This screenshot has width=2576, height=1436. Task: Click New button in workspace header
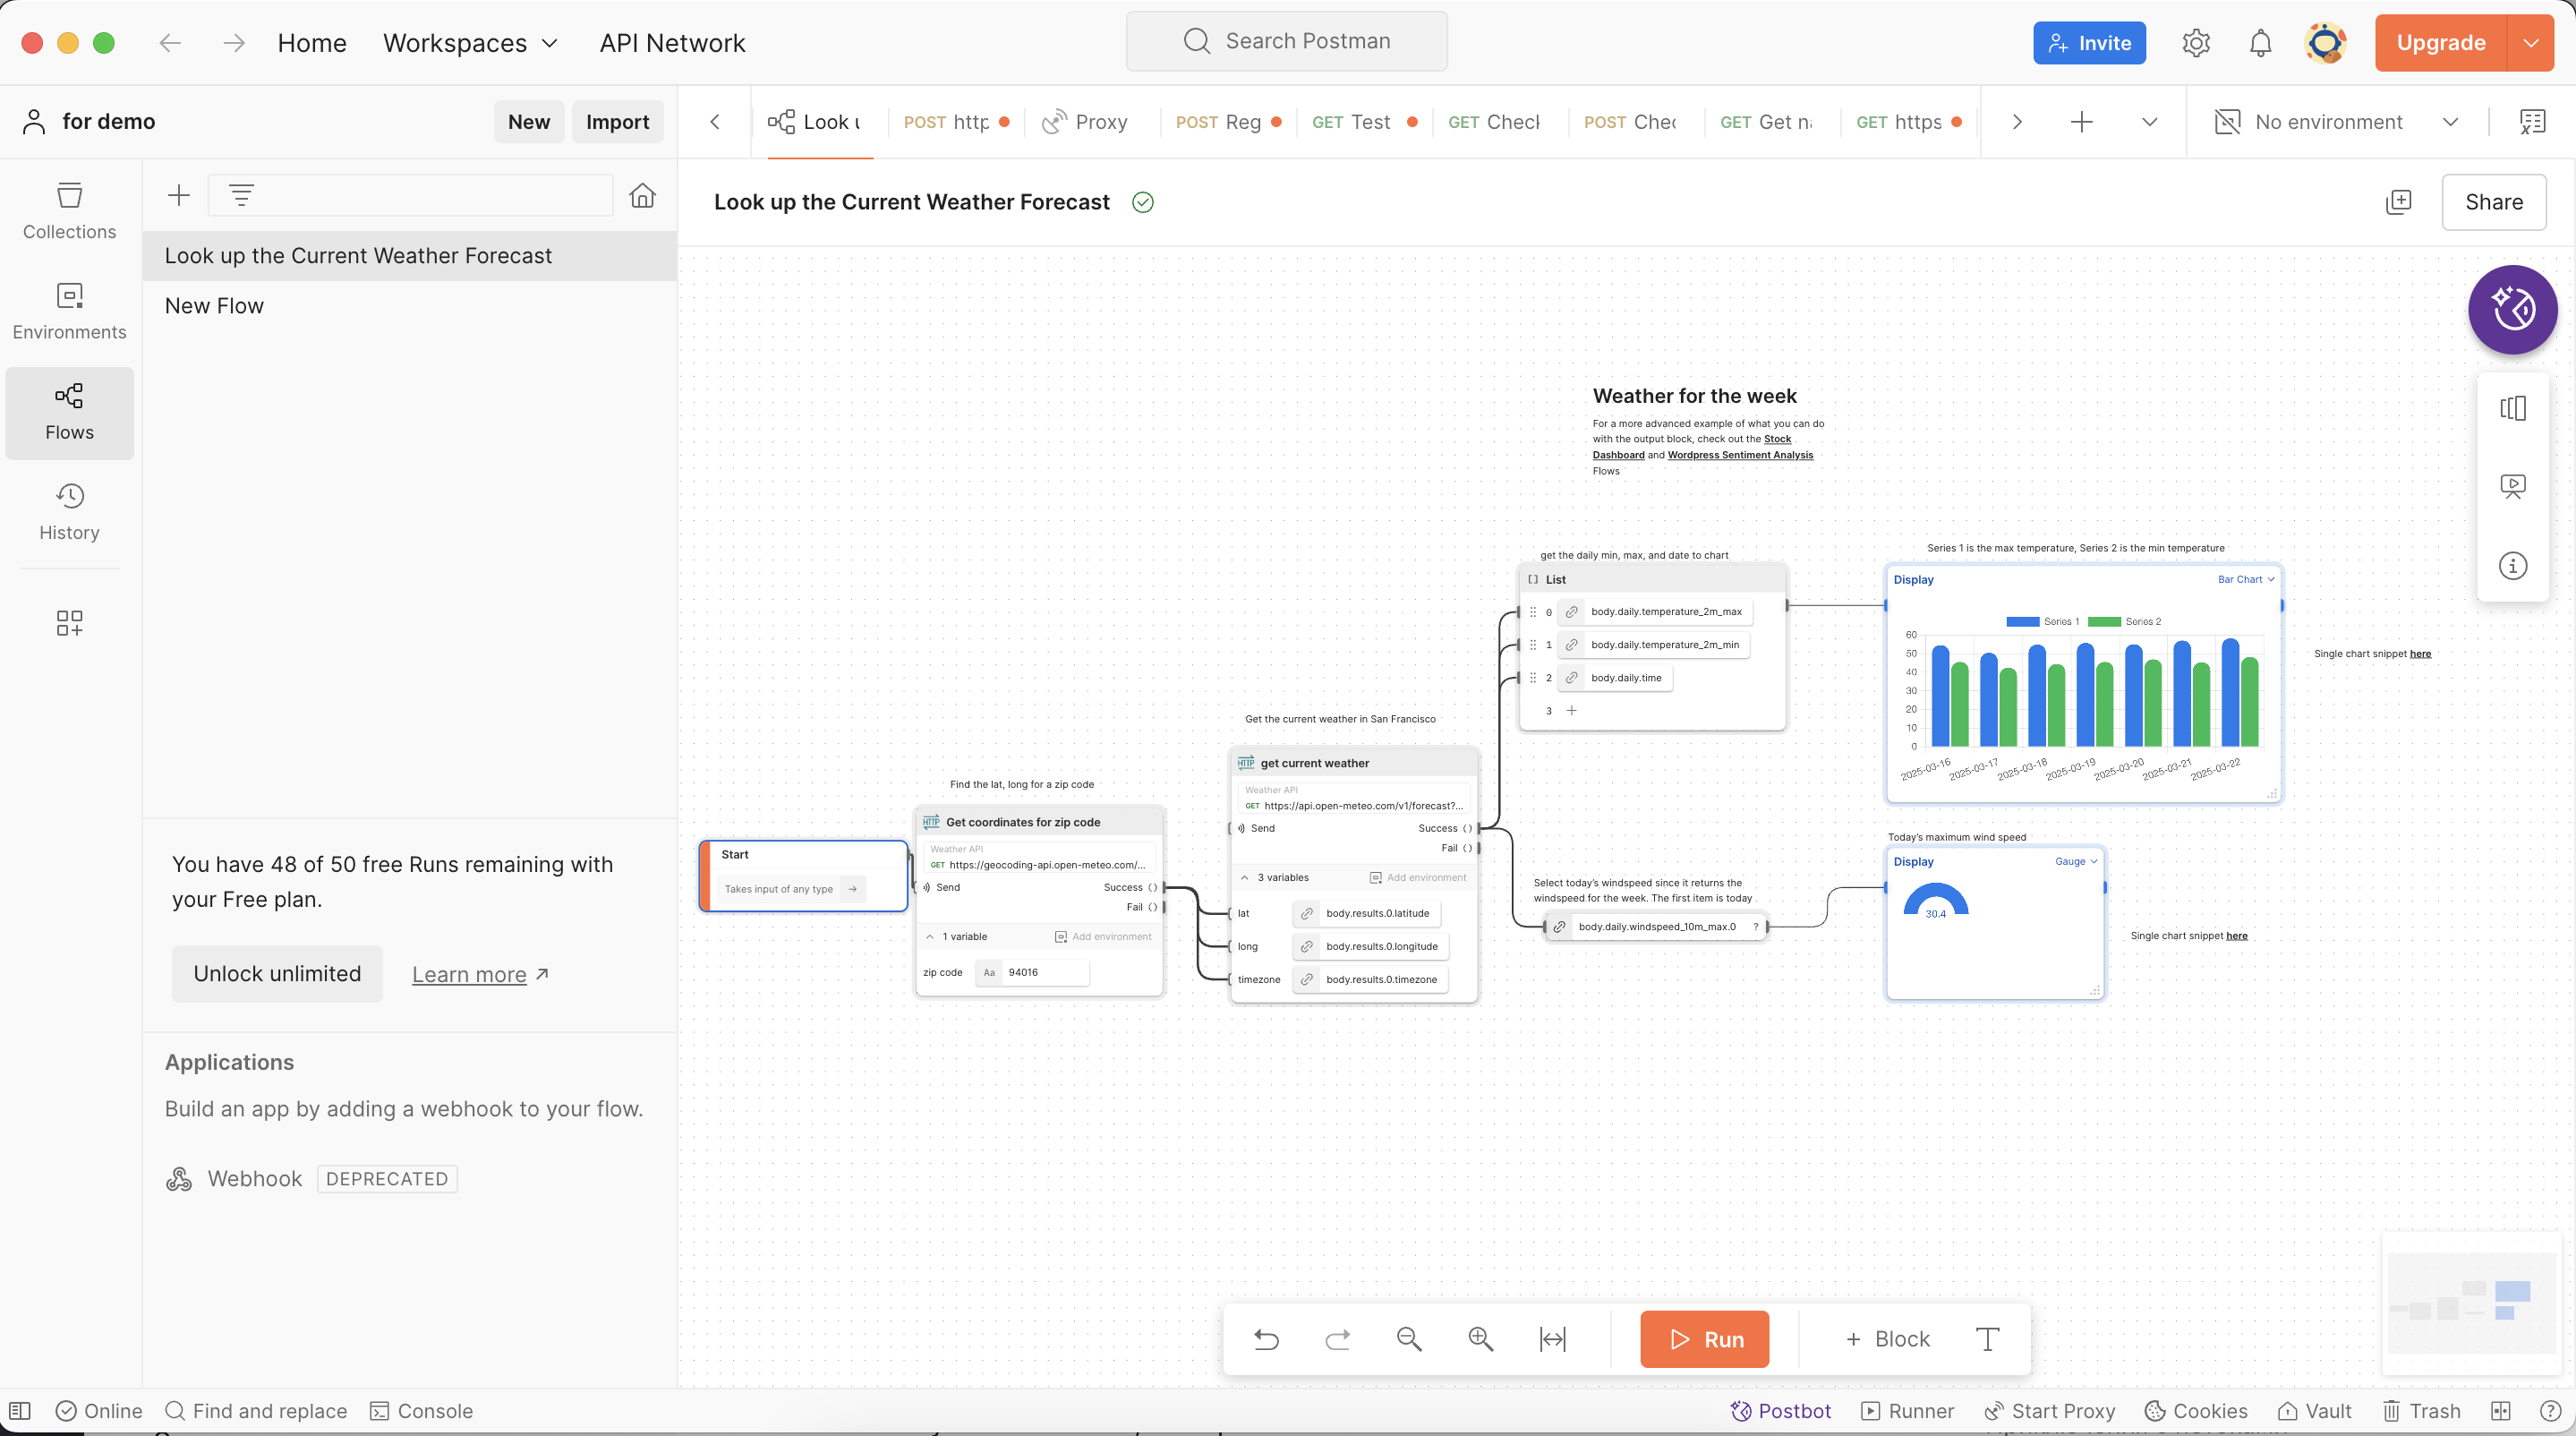[528, 122]
